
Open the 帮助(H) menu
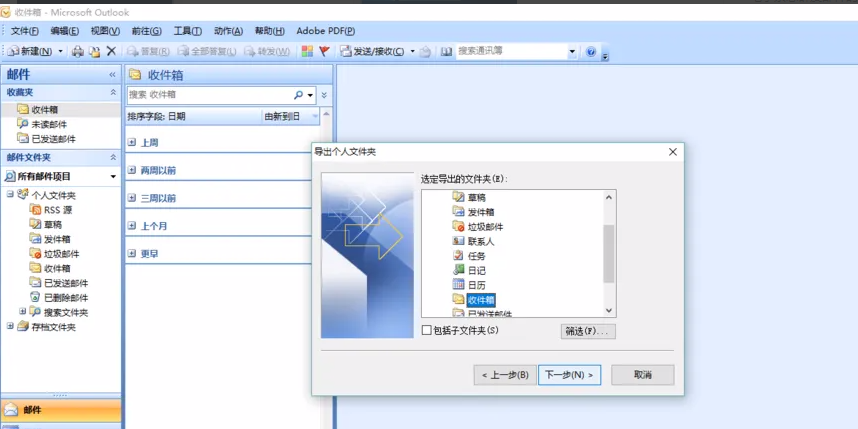[270, 31]
